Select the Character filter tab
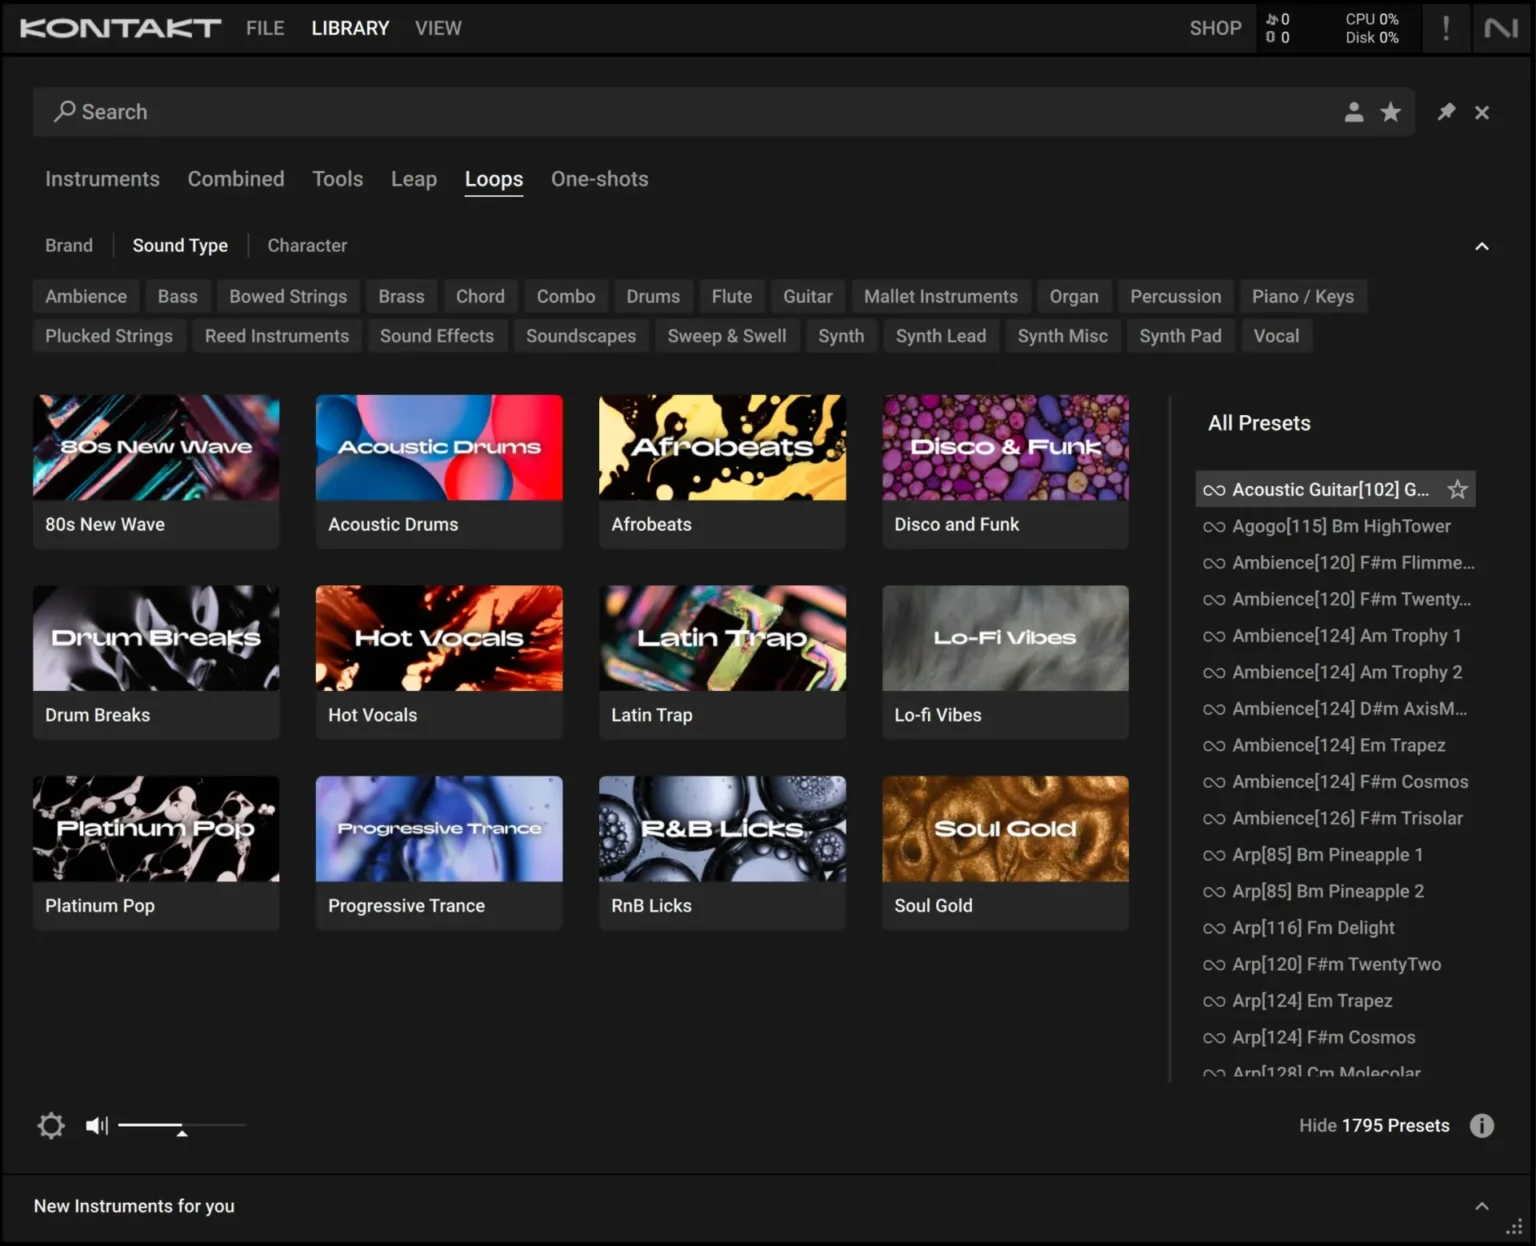The image size is (1536, 1246). (307, 246)
